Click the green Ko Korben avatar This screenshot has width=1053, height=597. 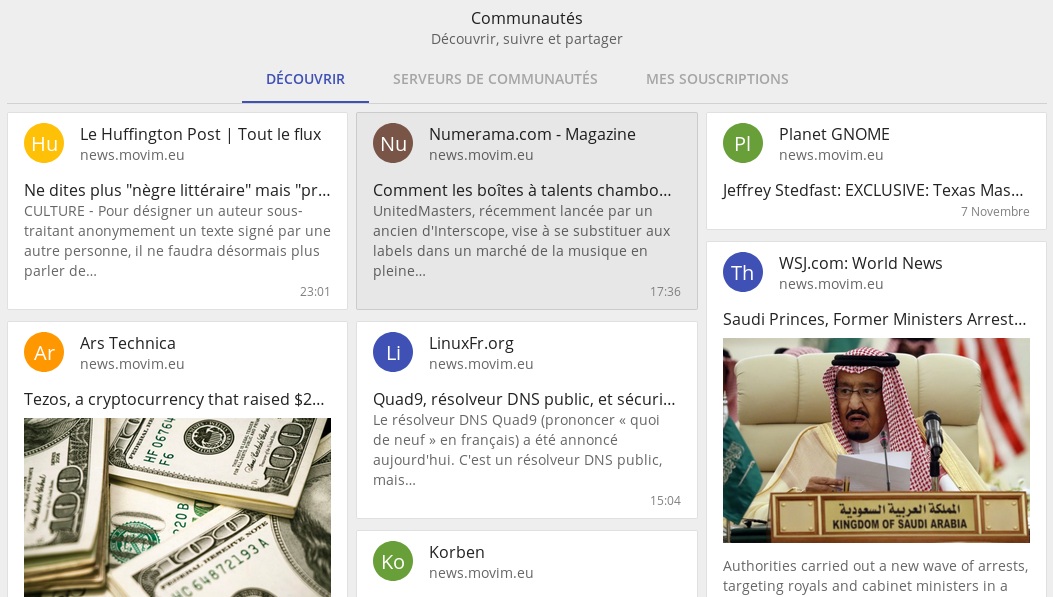tap(393, 561)
